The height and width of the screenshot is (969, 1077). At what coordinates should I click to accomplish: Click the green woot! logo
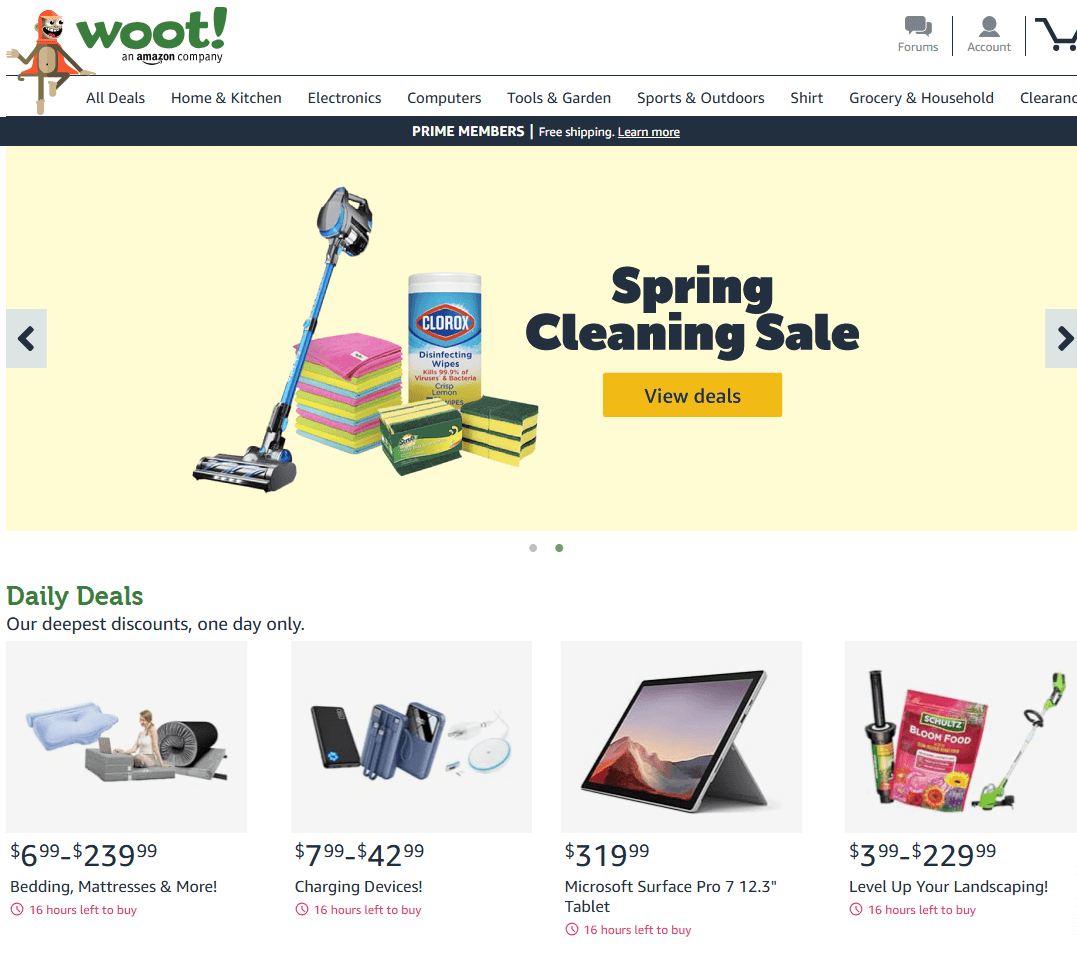point(152,30)
